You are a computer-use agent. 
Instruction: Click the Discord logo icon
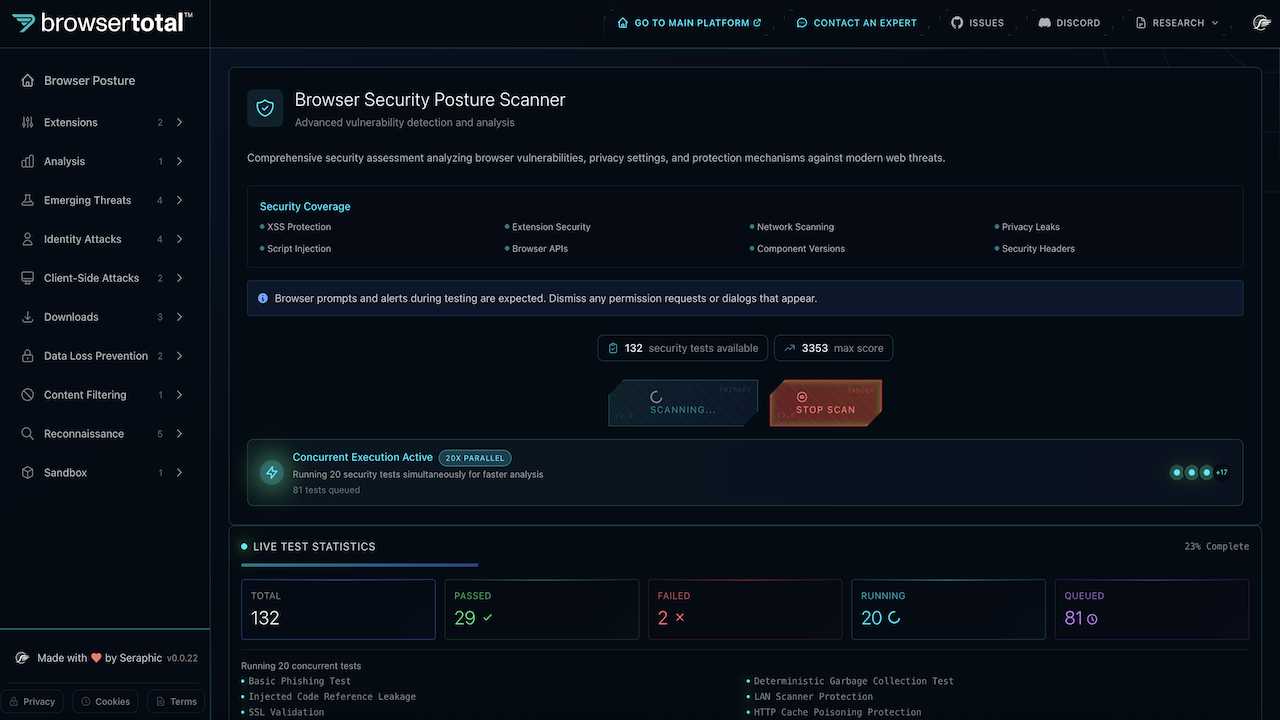tap(1044, 22)
